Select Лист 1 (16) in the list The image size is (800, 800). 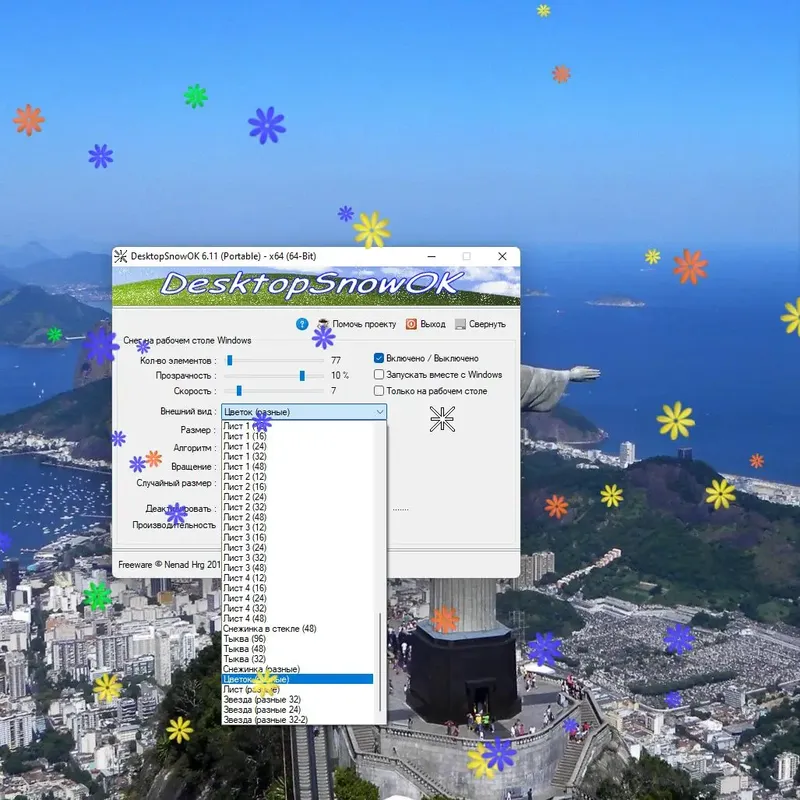coord(297,436)
